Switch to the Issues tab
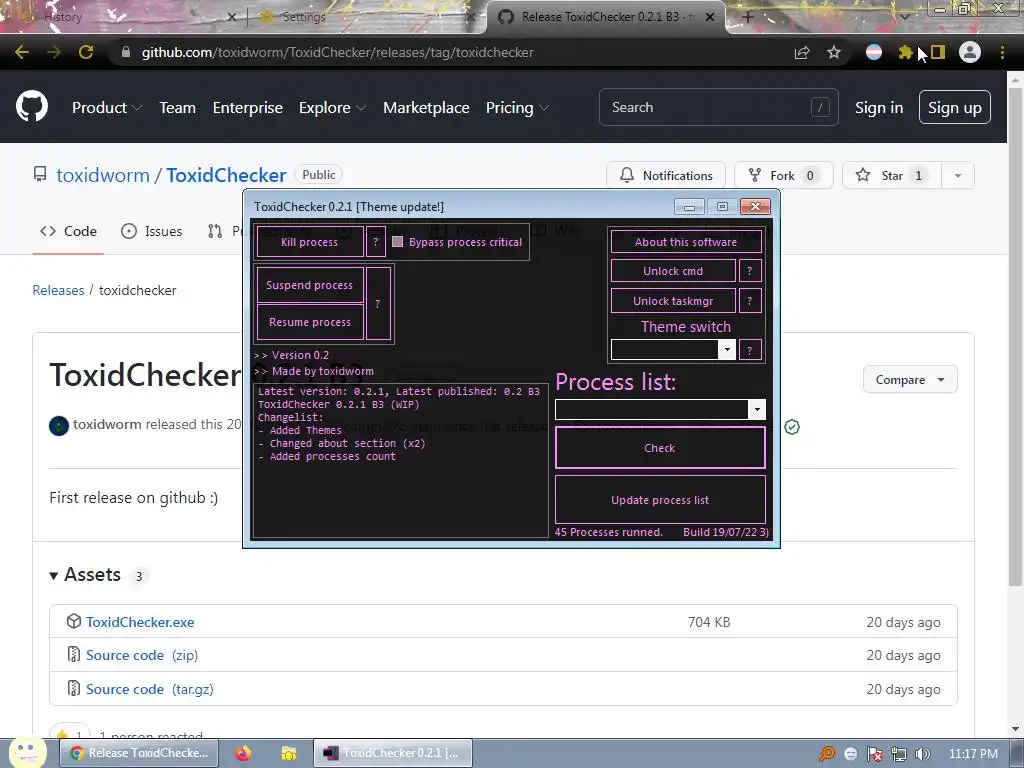This screenshot has width=1024, height=768. (x=152, y=231)
